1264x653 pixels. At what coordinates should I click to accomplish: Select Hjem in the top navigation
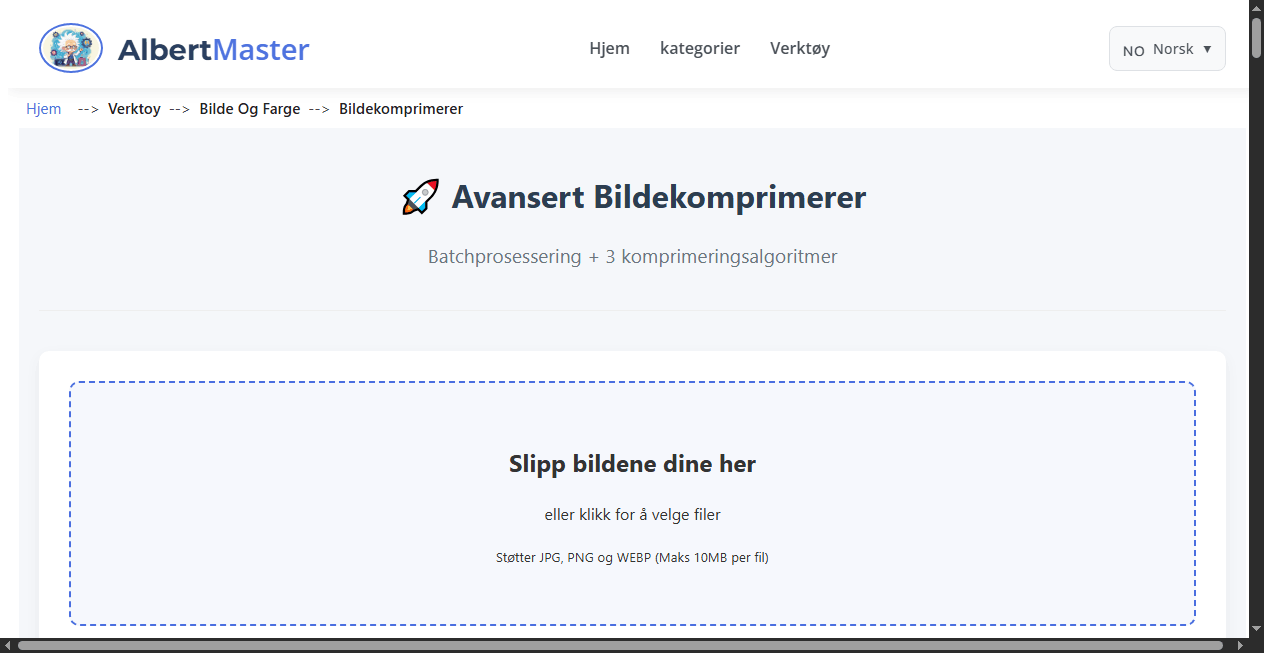[x=610, y=48]
